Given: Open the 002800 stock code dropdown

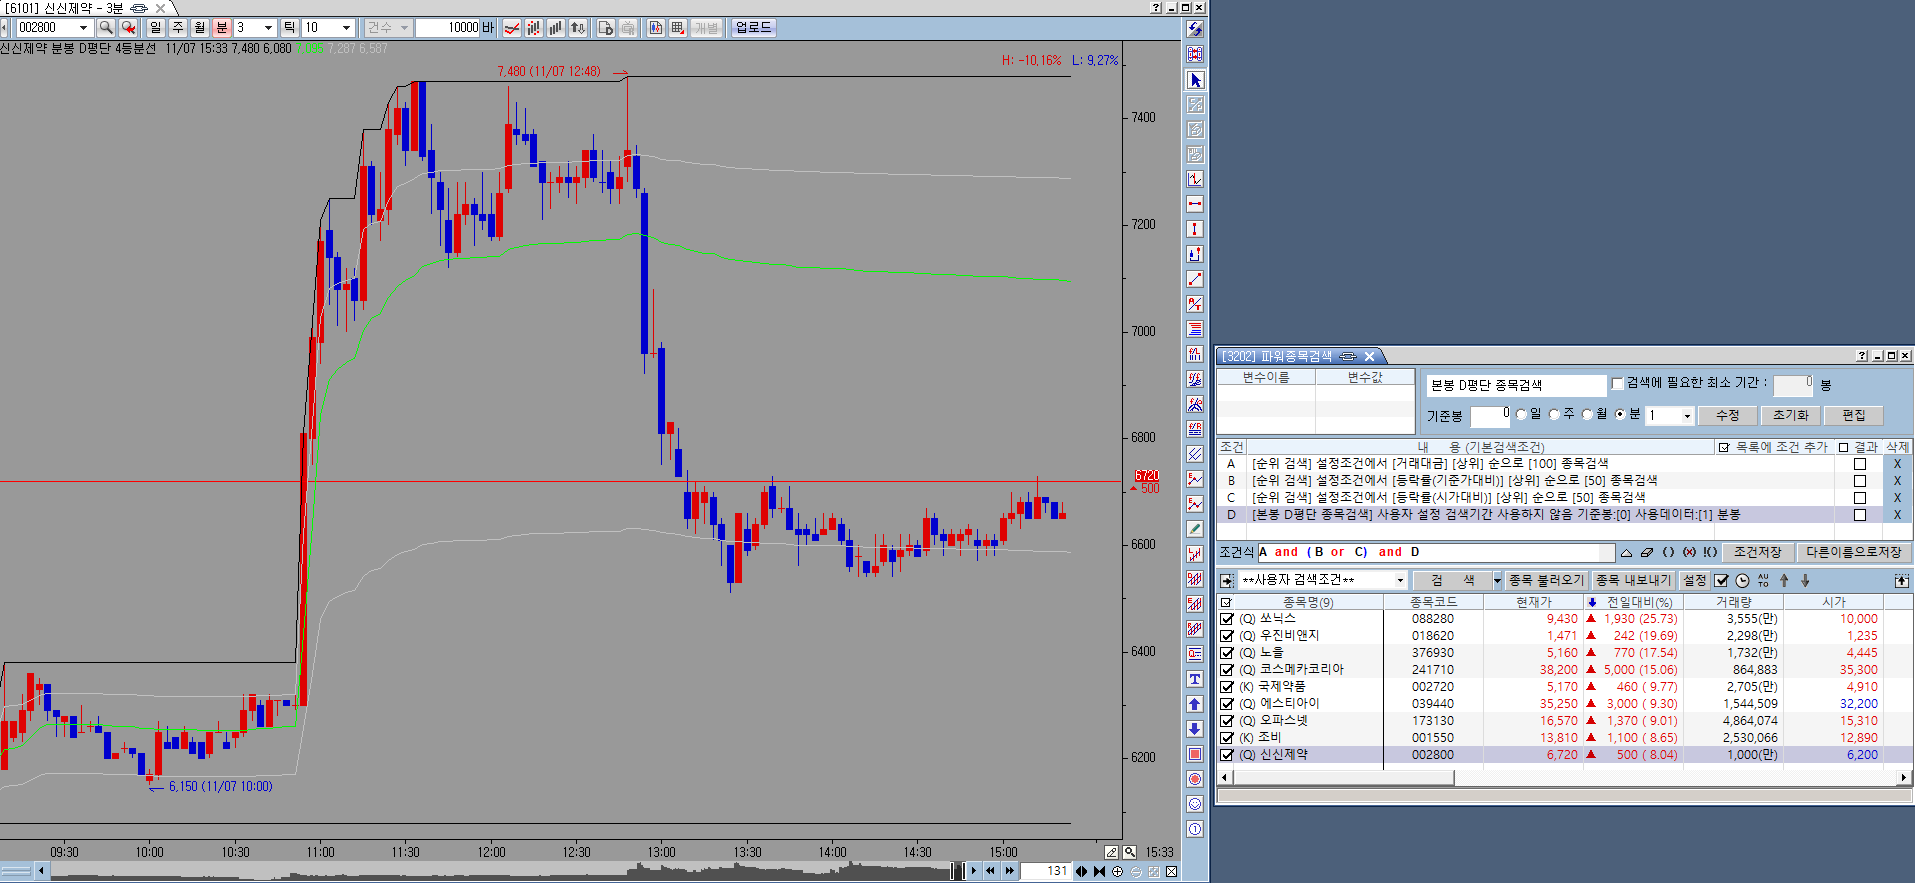Looking at the screenshot, I should click(x=83, y=28).
